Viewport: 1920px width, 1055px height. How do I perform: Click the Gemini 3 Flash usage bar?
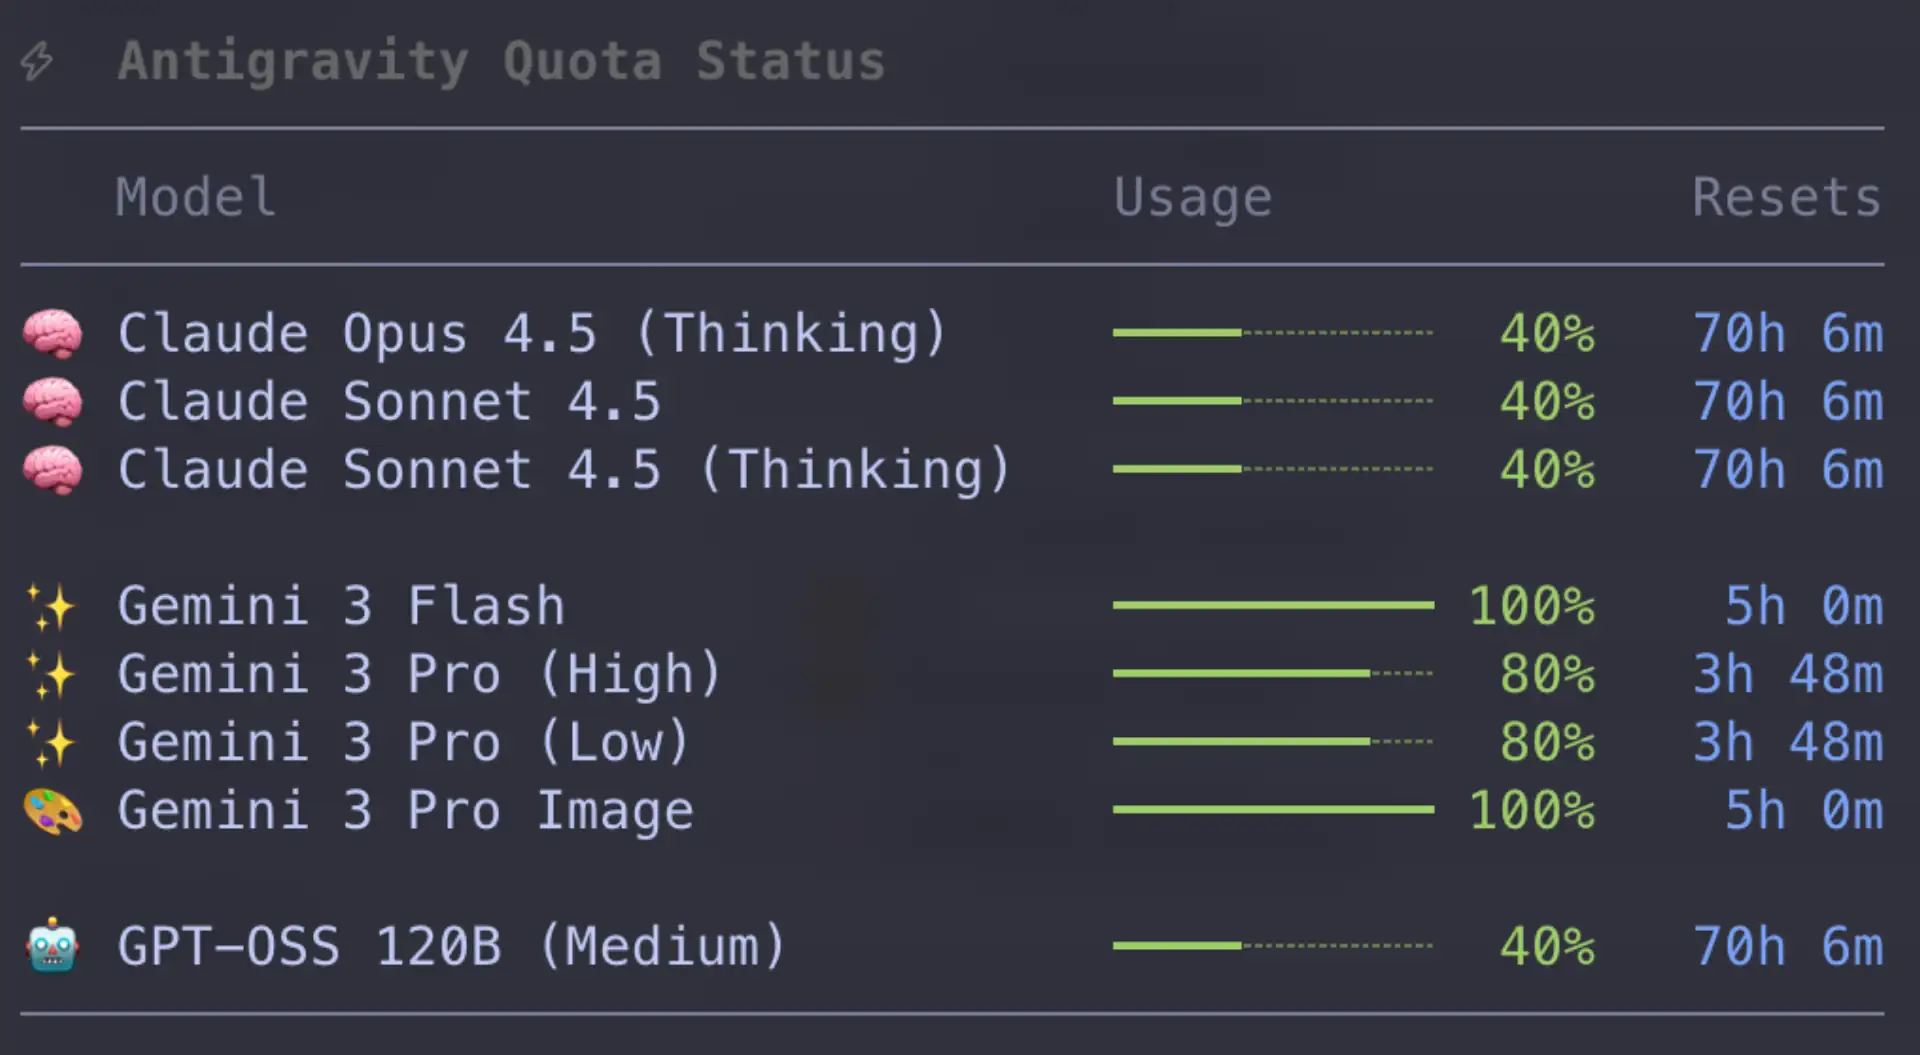tap(1273, 605)
